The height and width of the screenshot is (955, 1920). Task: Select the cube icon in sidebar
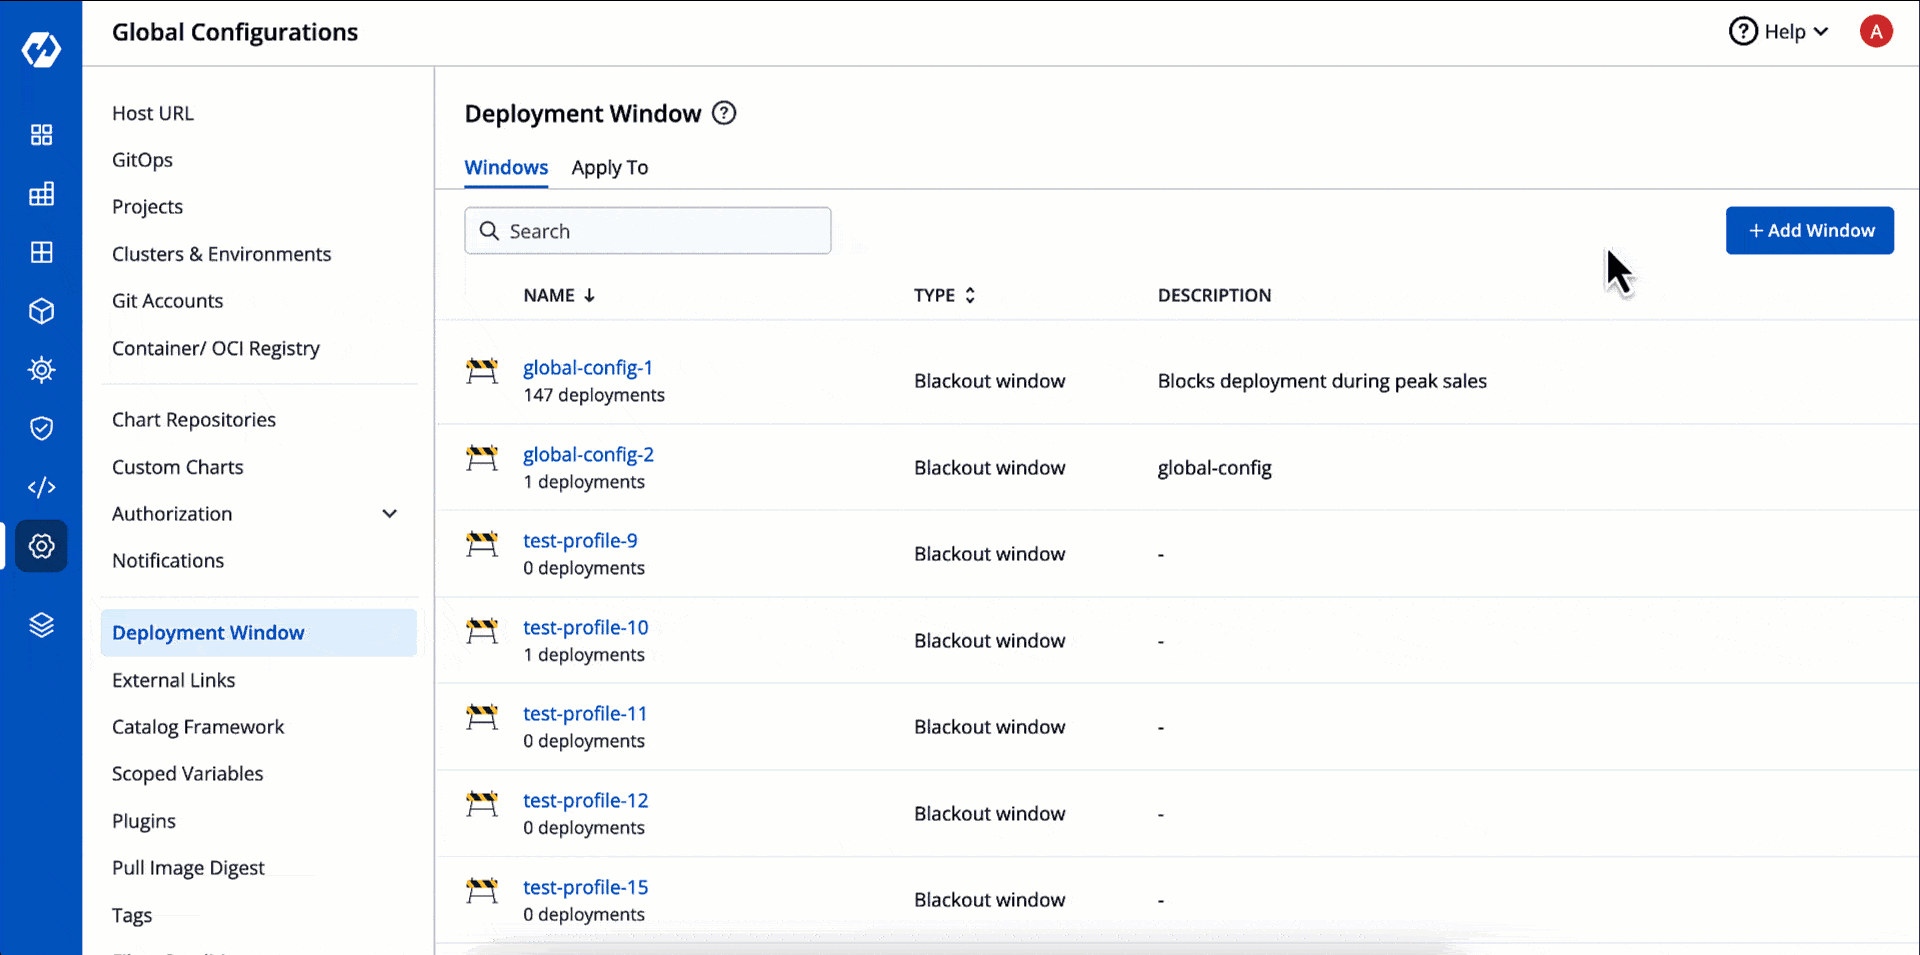pyautogui.click(x=41, y=311)
